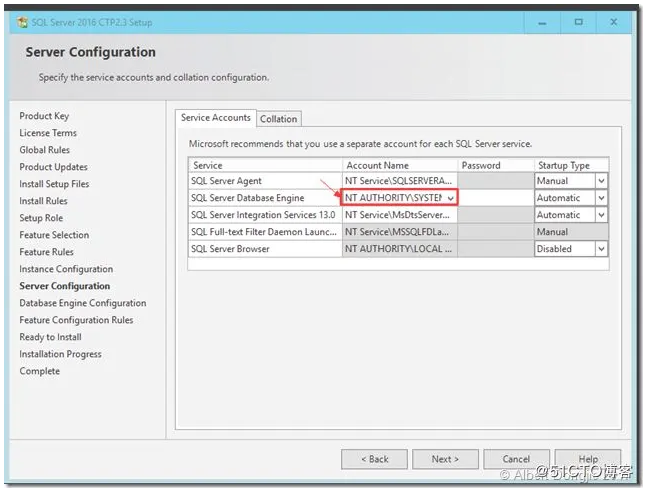Image resolution: width=649 pixels, height=492 pixels.
Task: Open Help for Server Configuration
Action: click(588, 459)
